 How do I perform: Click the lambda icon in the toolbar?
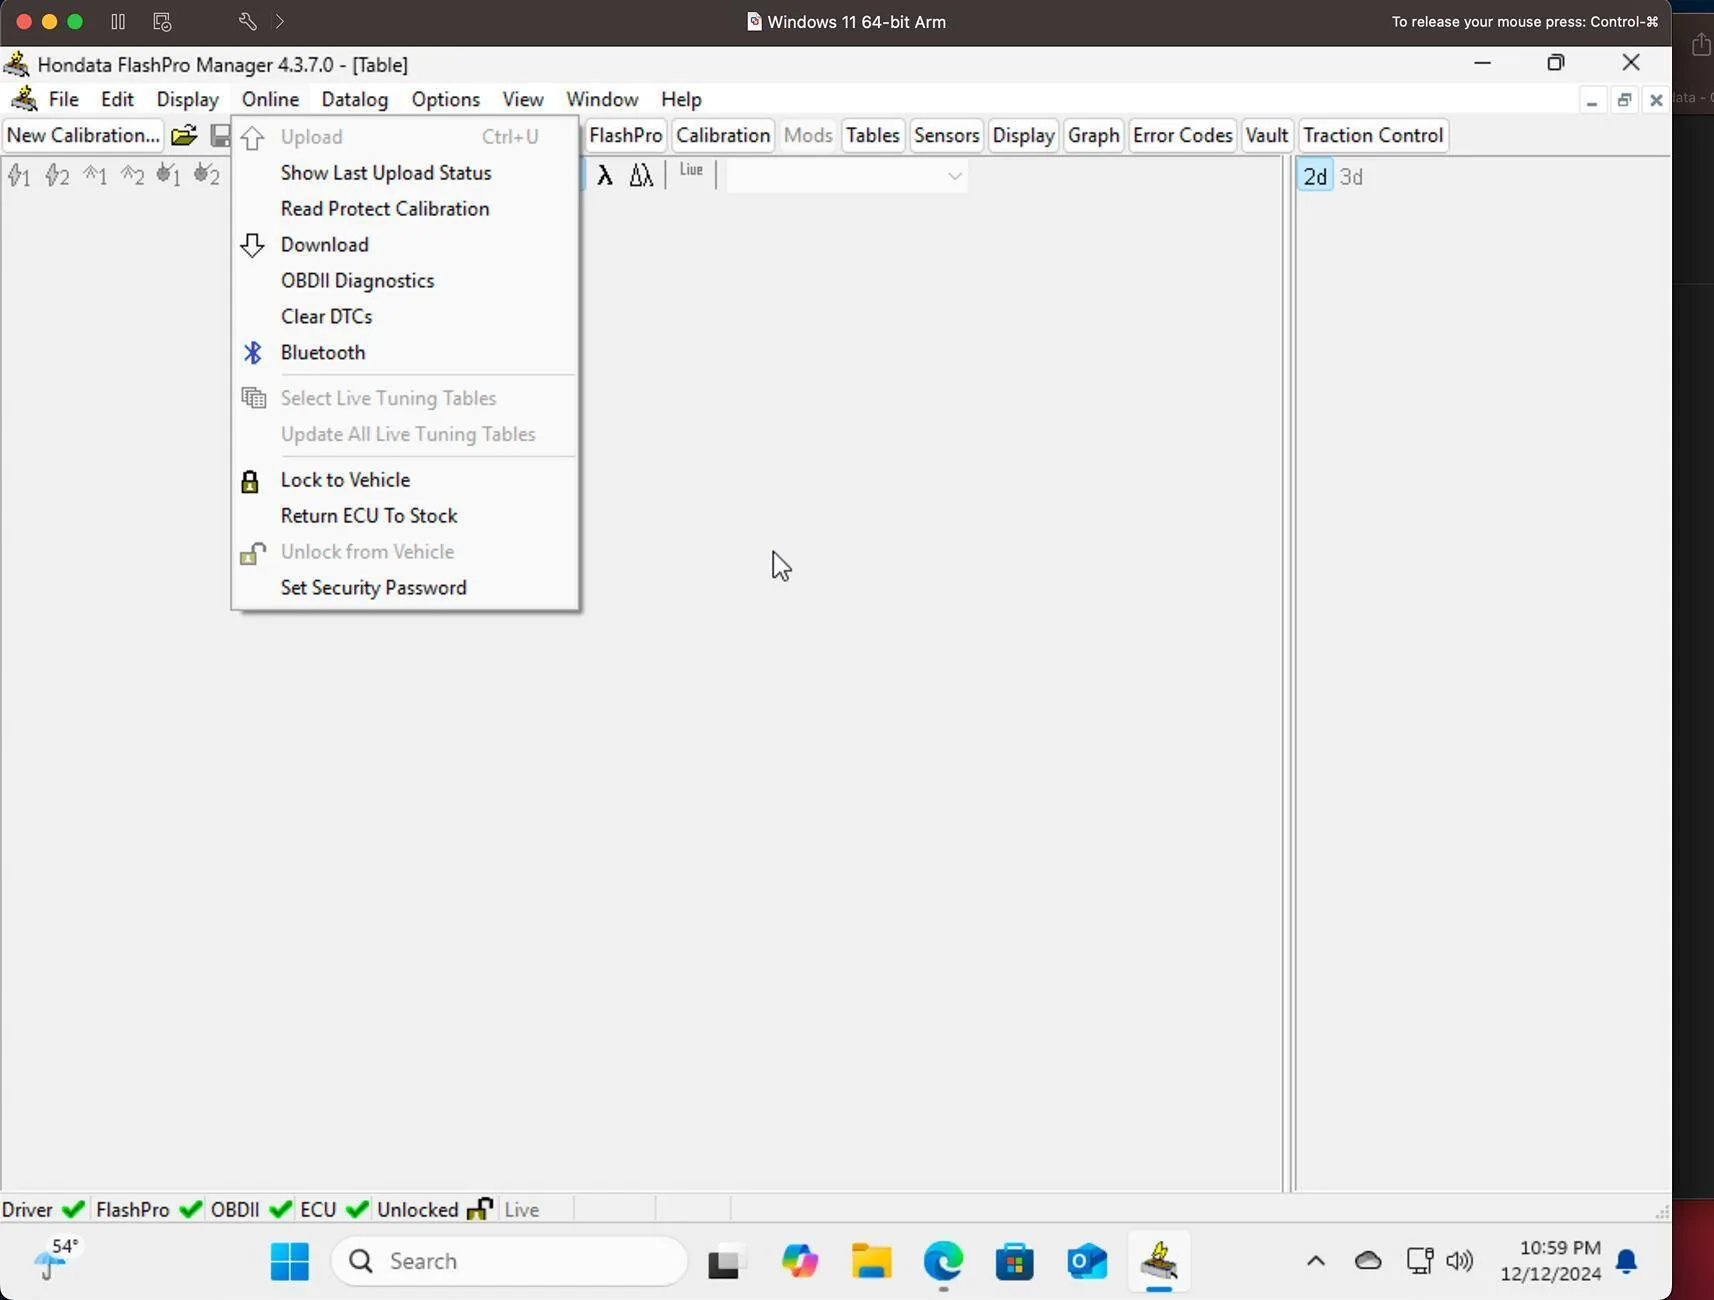[x=604, y=176]
